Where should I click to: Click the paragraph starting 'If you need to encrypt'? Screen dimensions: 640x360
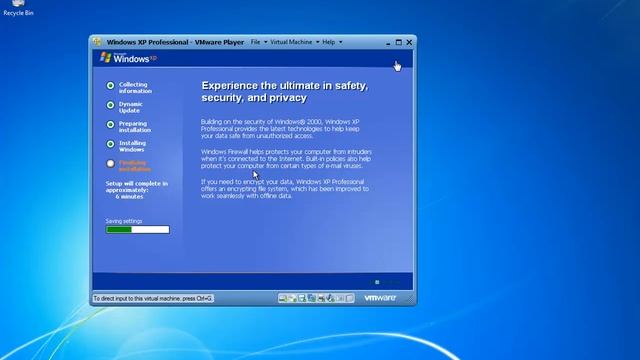pos(284,189)
